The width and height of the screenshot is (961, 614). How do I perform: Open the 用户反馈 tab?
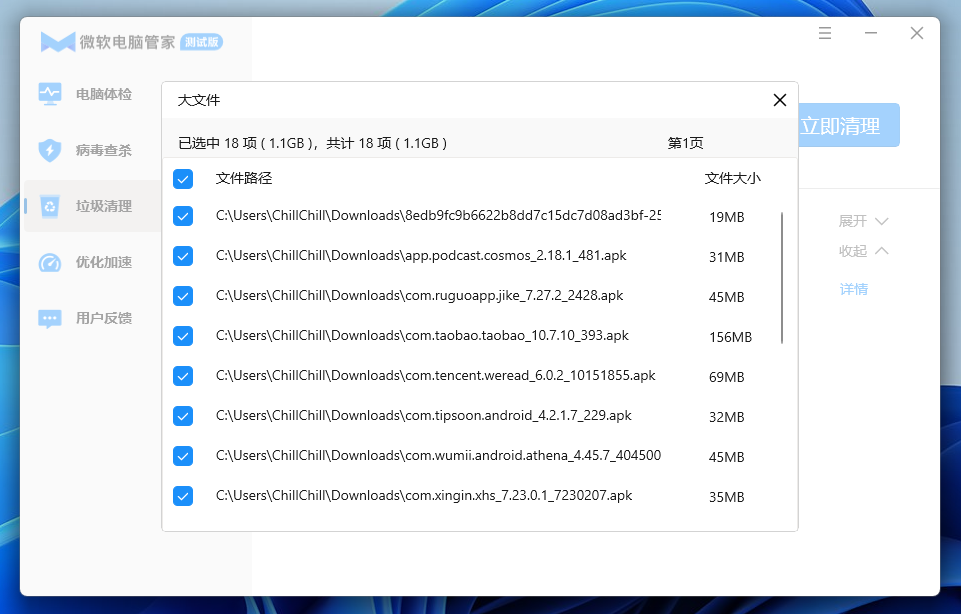(93, 319)
